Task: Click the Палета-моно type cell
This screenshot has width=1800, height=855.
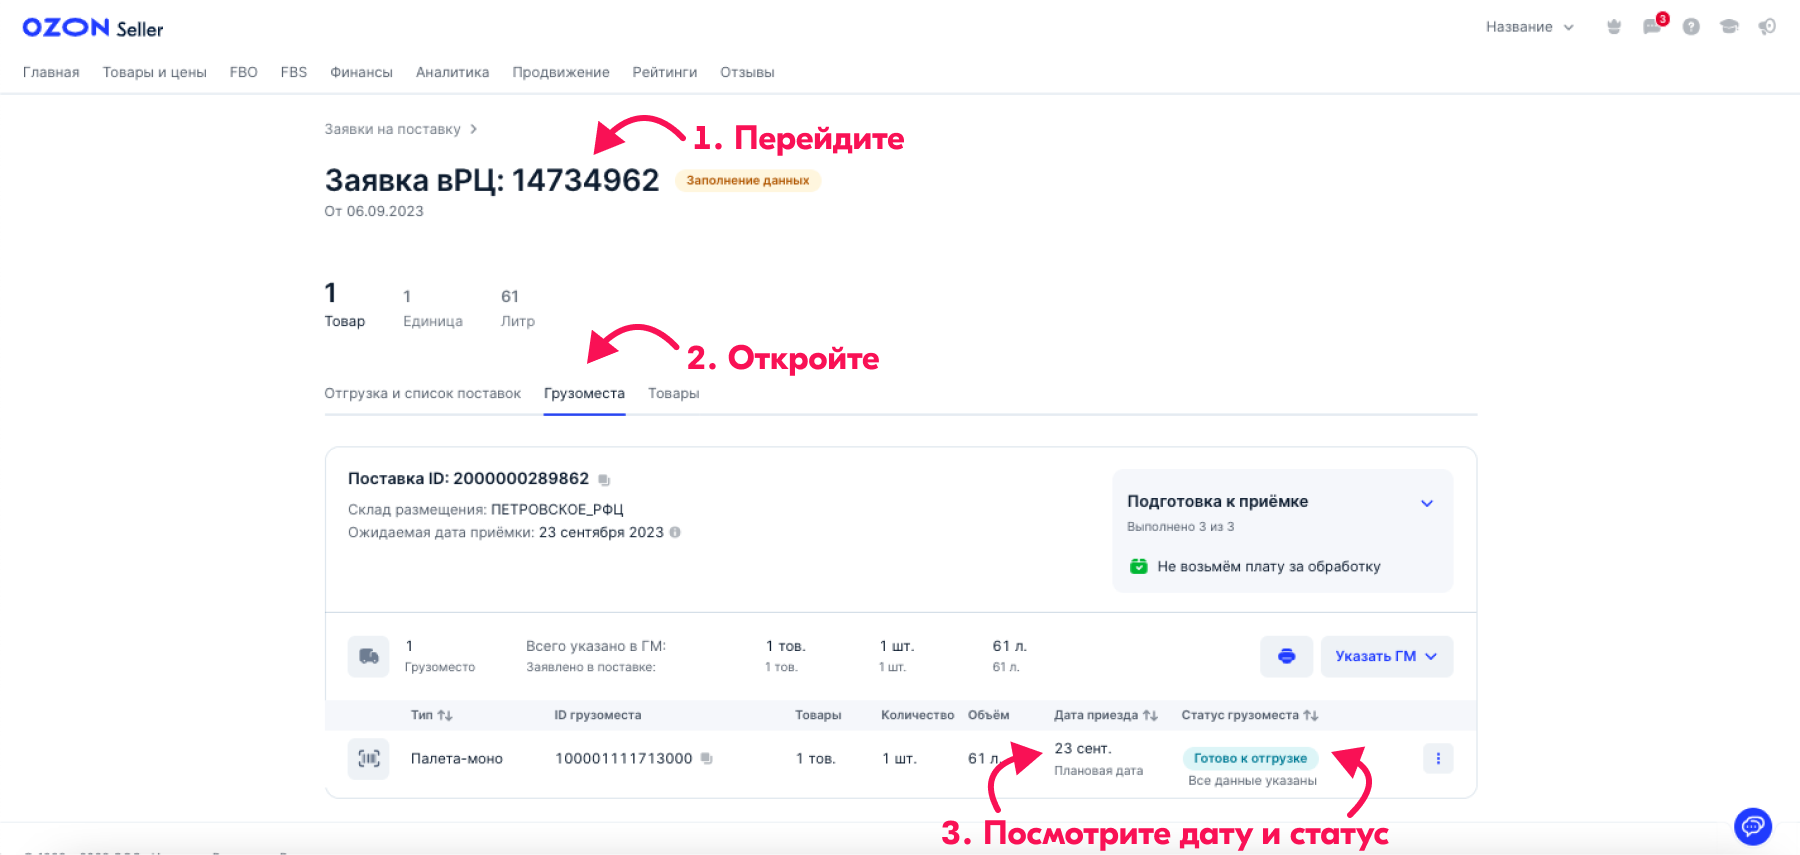Action: tap(456, 759)
